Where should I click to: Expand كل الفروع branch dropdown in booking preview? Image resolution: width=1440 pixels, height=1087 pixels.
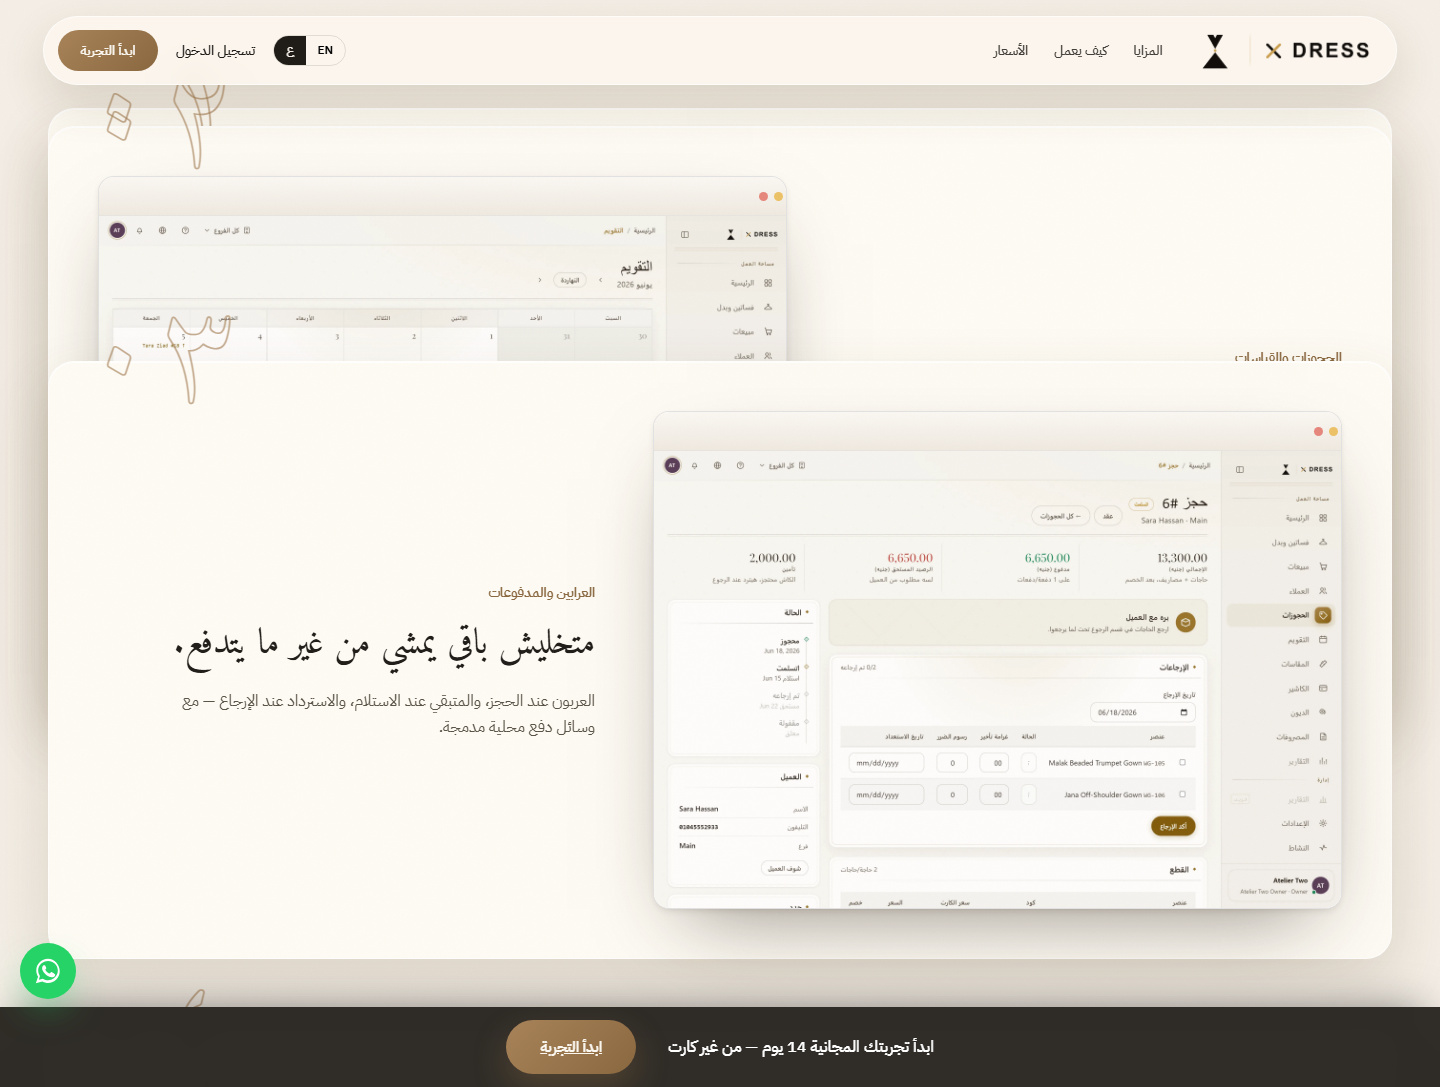[782, 465]
